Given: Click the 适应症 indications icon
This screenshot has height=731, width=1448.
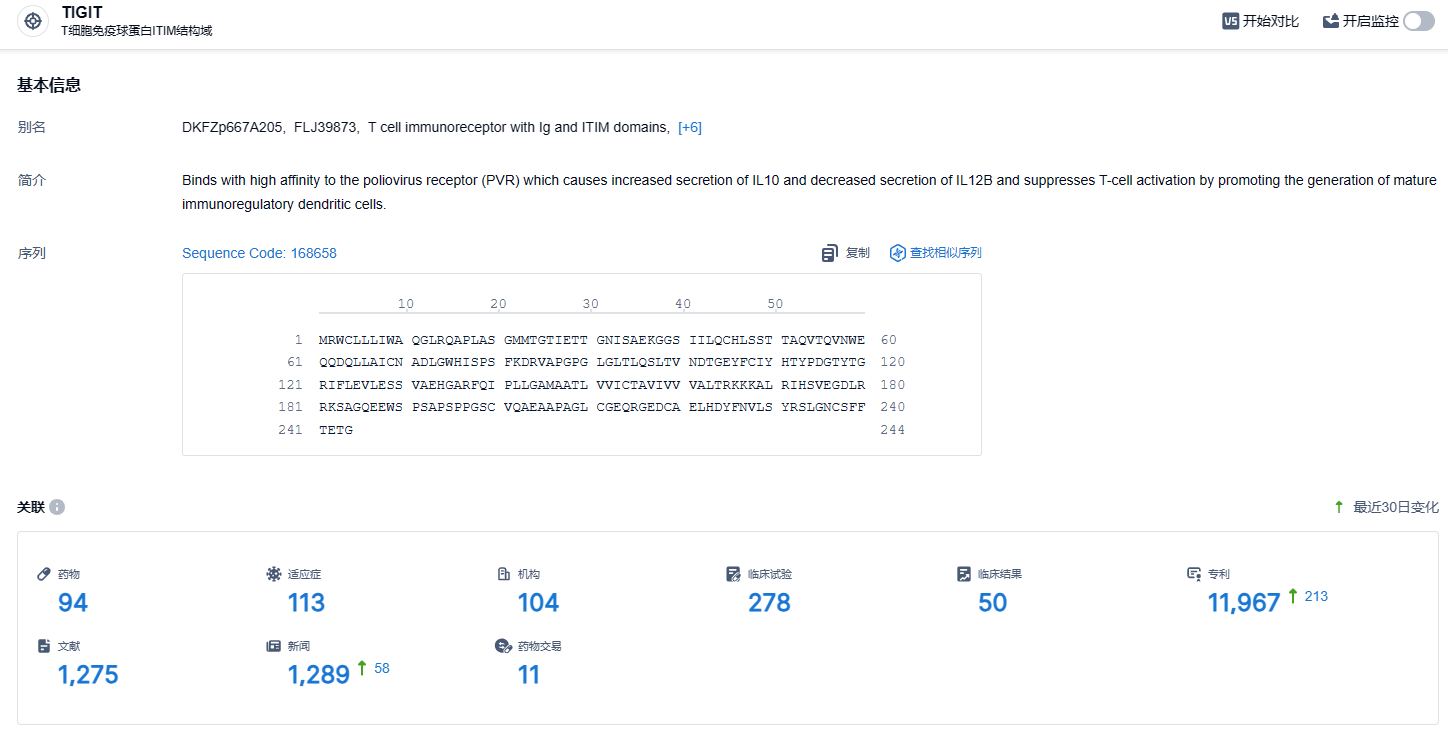Looking at the screenshot, I should point(274,574).
